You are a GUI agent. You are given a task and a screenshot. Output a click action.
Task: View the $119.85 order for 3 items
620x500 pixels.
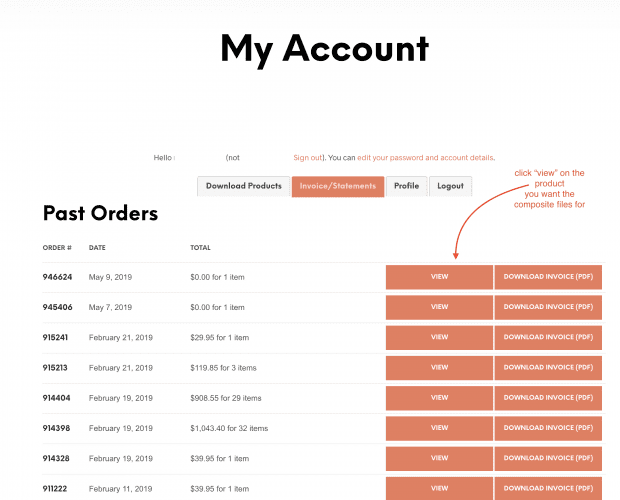(439, 368)
